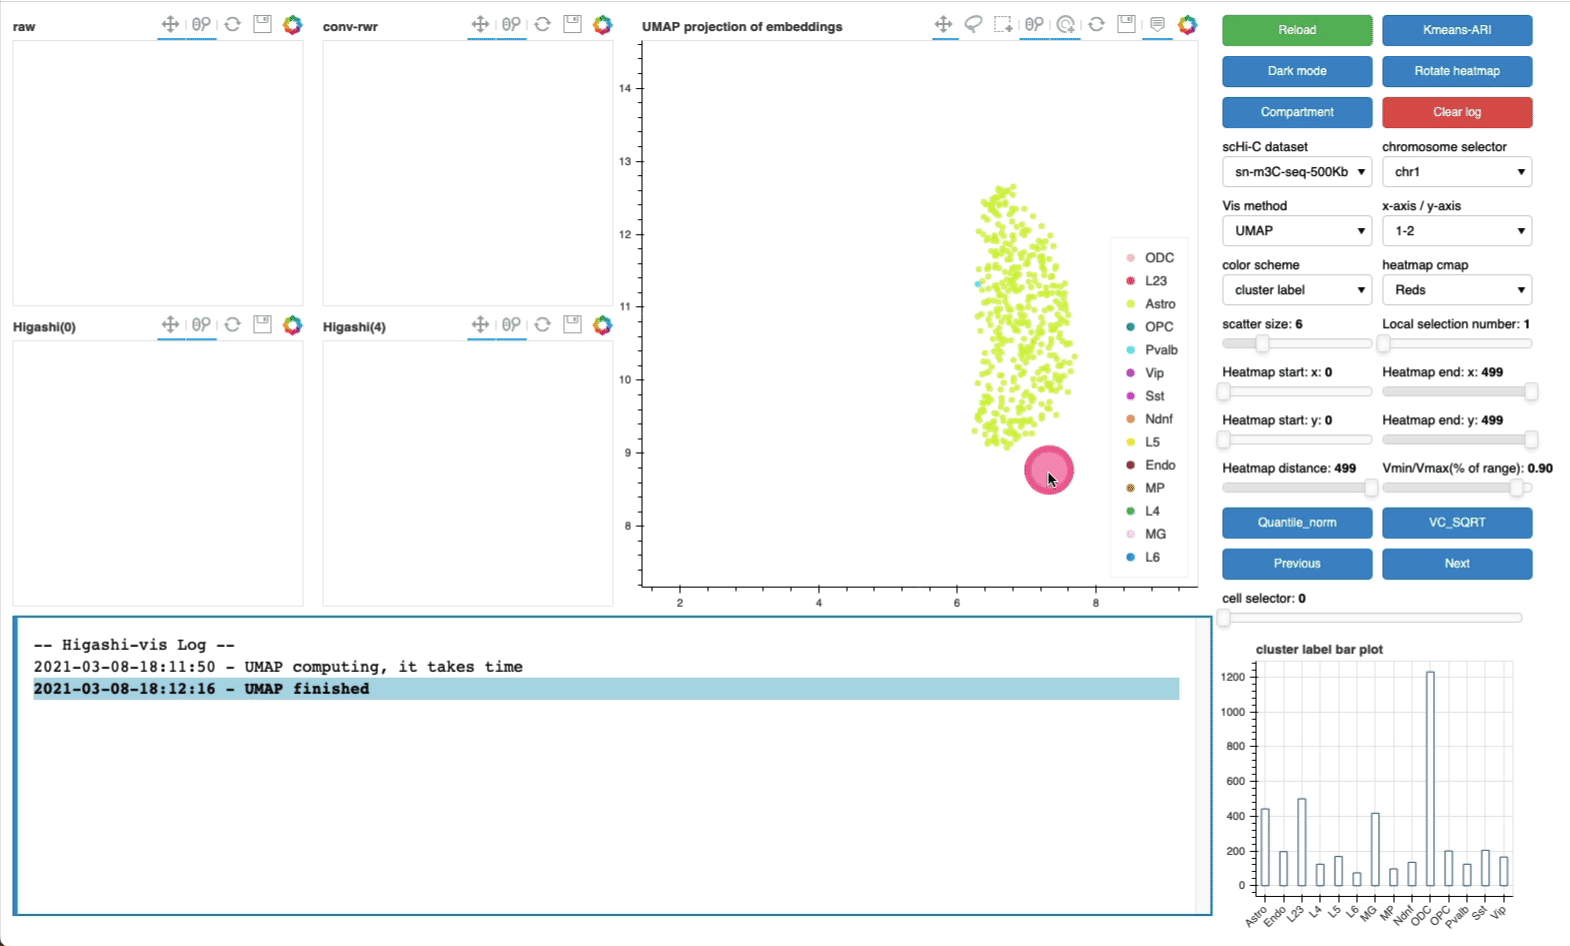Open the color scheme dropdown

click(1297, 290)
